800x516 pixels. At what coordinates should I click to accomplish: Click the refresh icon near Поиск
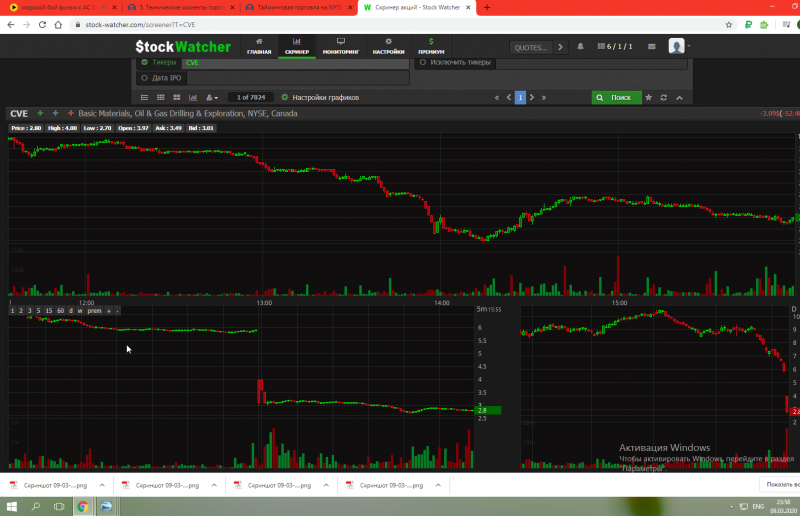(664, 97)
